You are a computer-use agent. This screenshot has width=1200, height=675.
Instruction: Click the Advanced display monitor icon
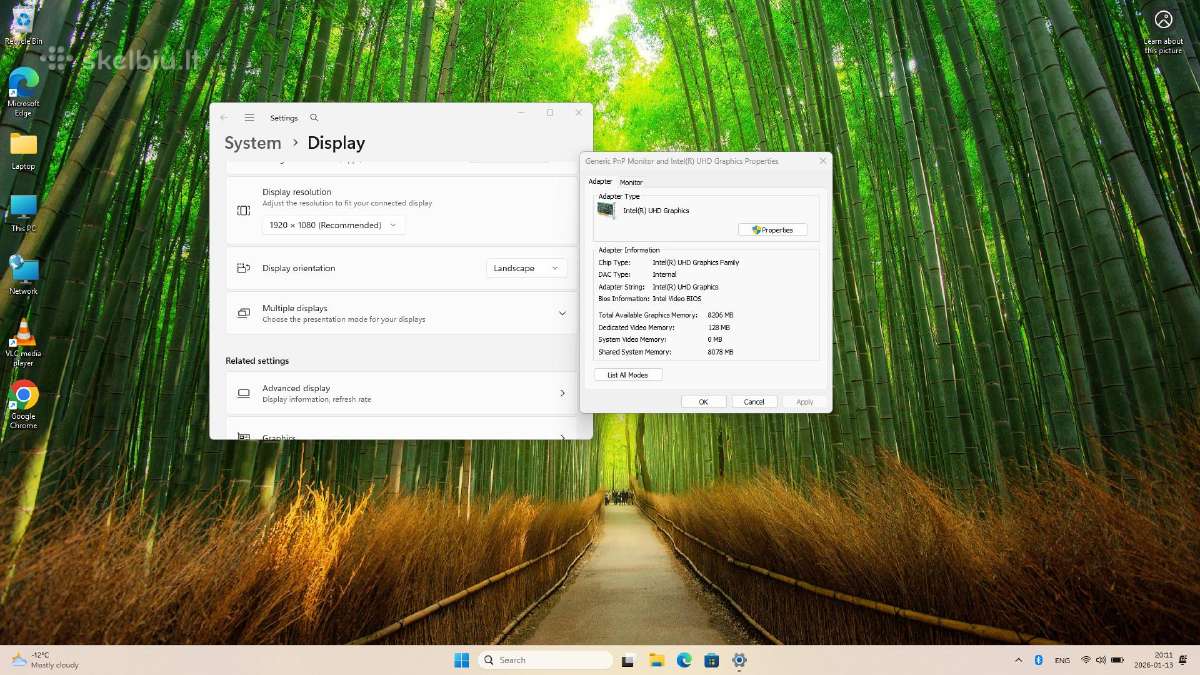[x=243, y=393]
